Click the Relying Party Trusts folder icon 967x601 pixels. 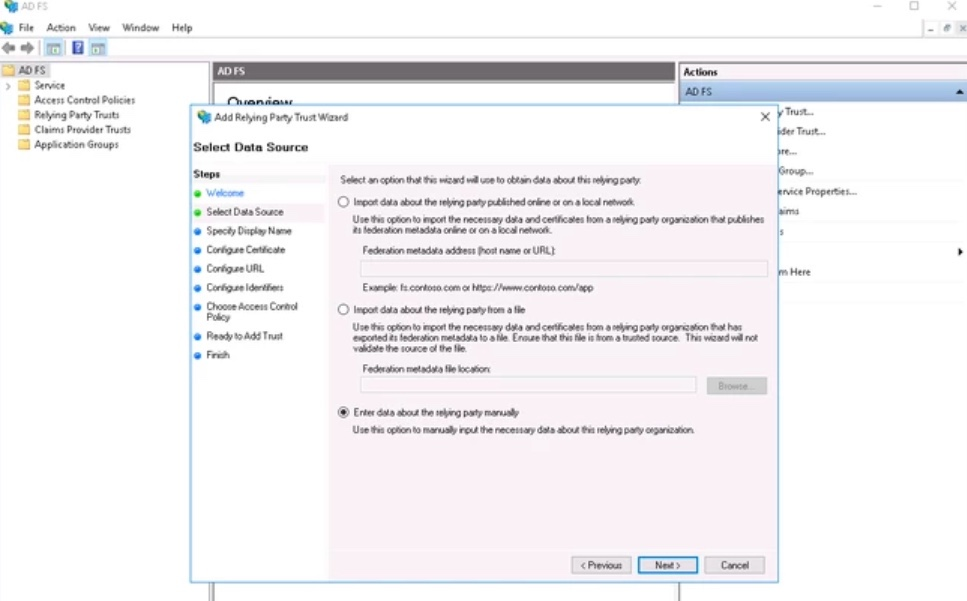(x=24, y=115)
